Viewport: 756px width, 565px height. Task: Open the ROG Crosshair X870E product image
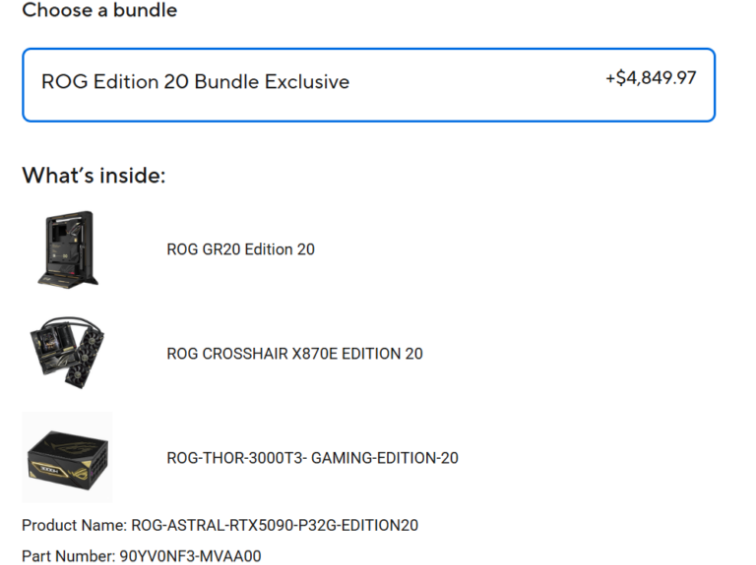point(68,352)
